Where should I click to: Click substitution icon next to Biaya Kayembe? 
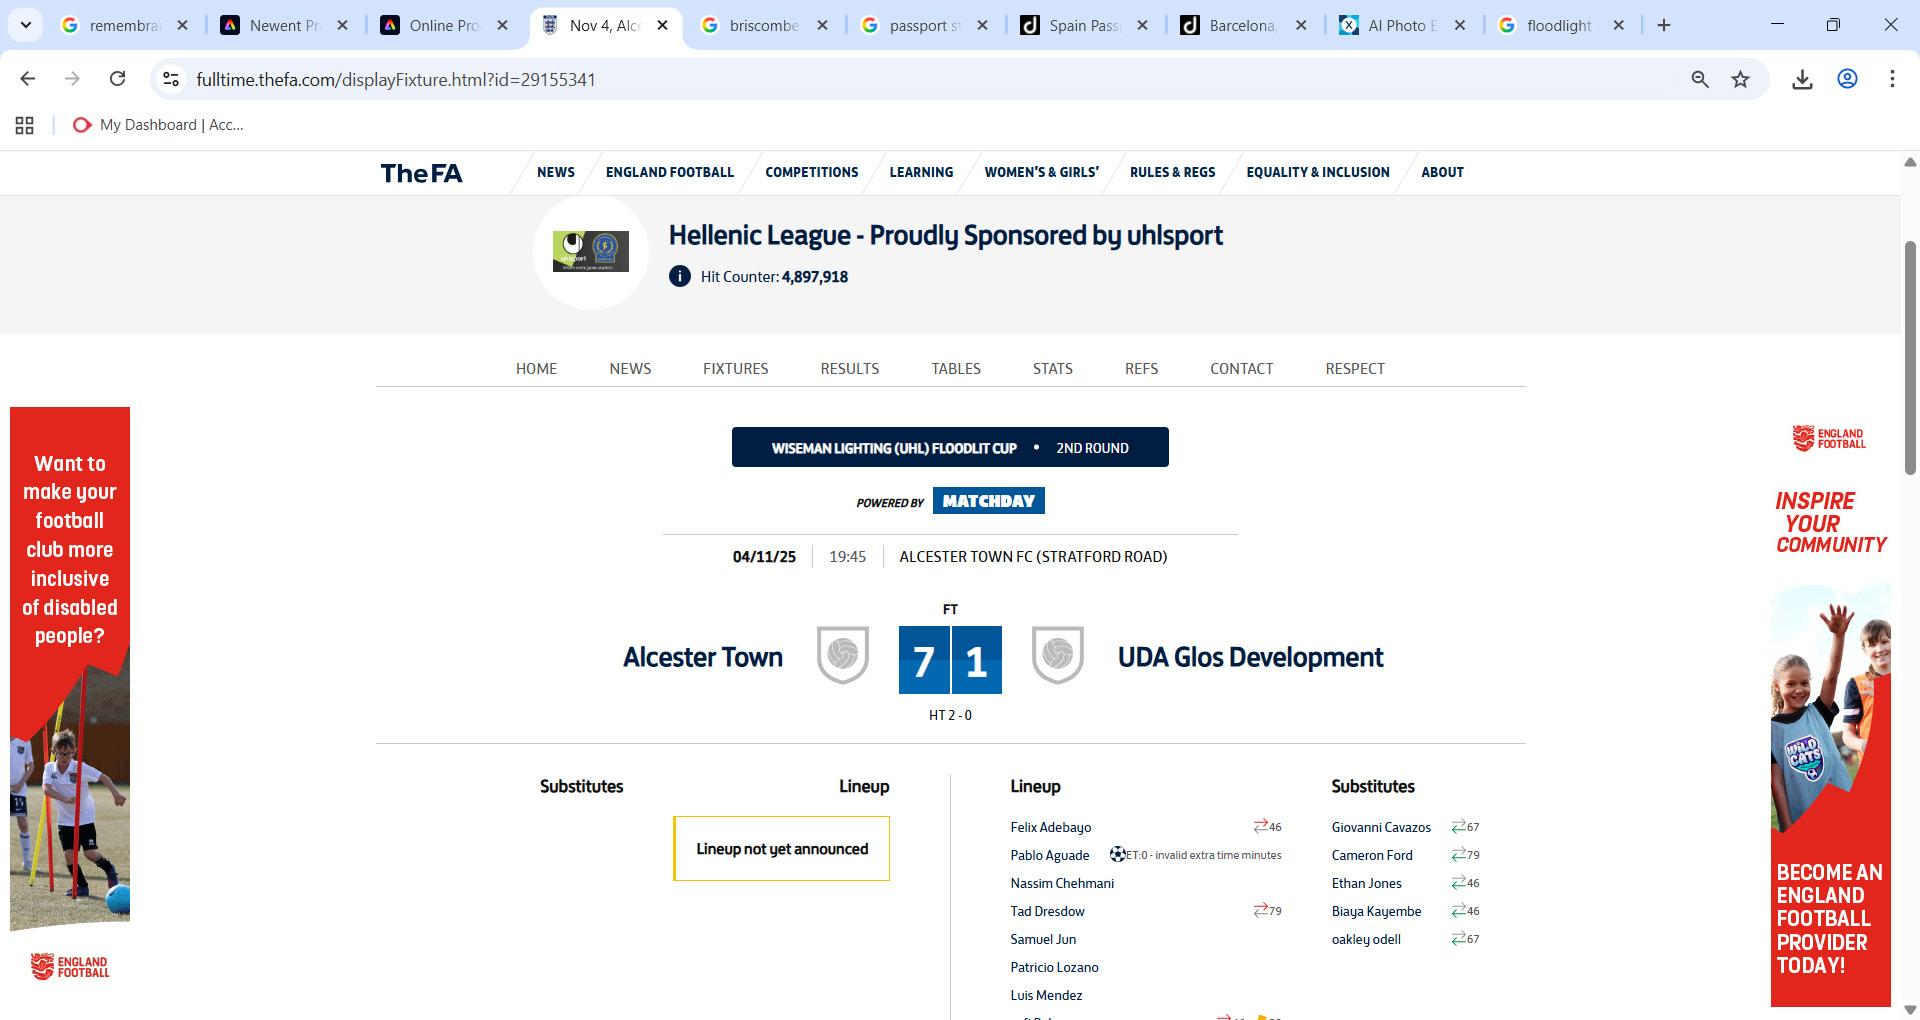tap(1458, 911)
